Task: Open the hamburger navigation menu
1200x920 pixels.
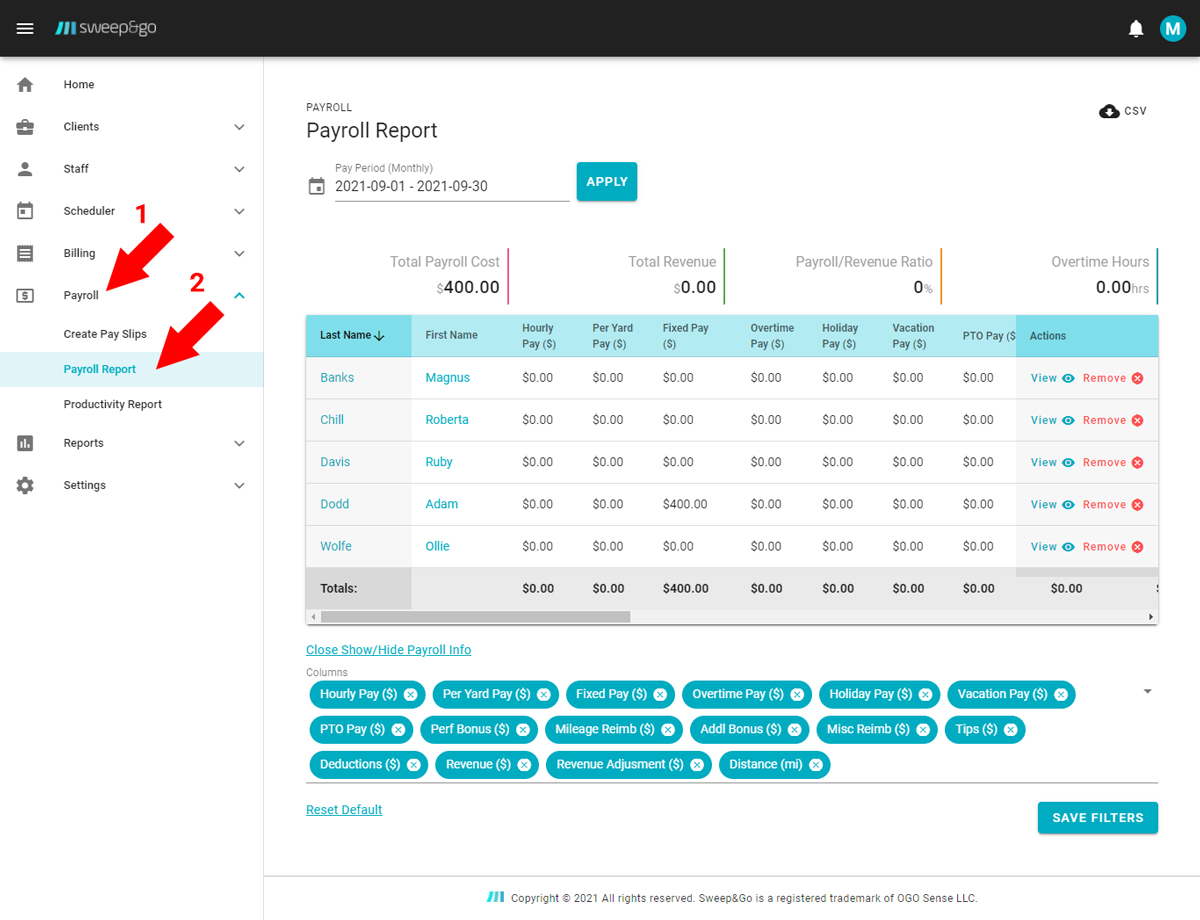Action: pos(25,28)
